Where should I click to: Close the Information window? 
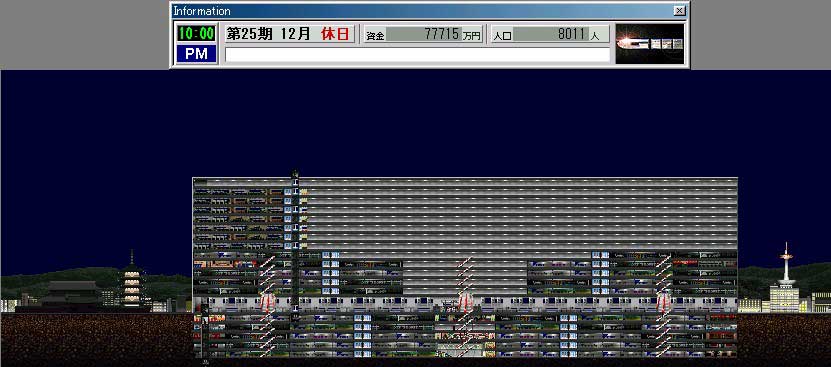point(679,11)
